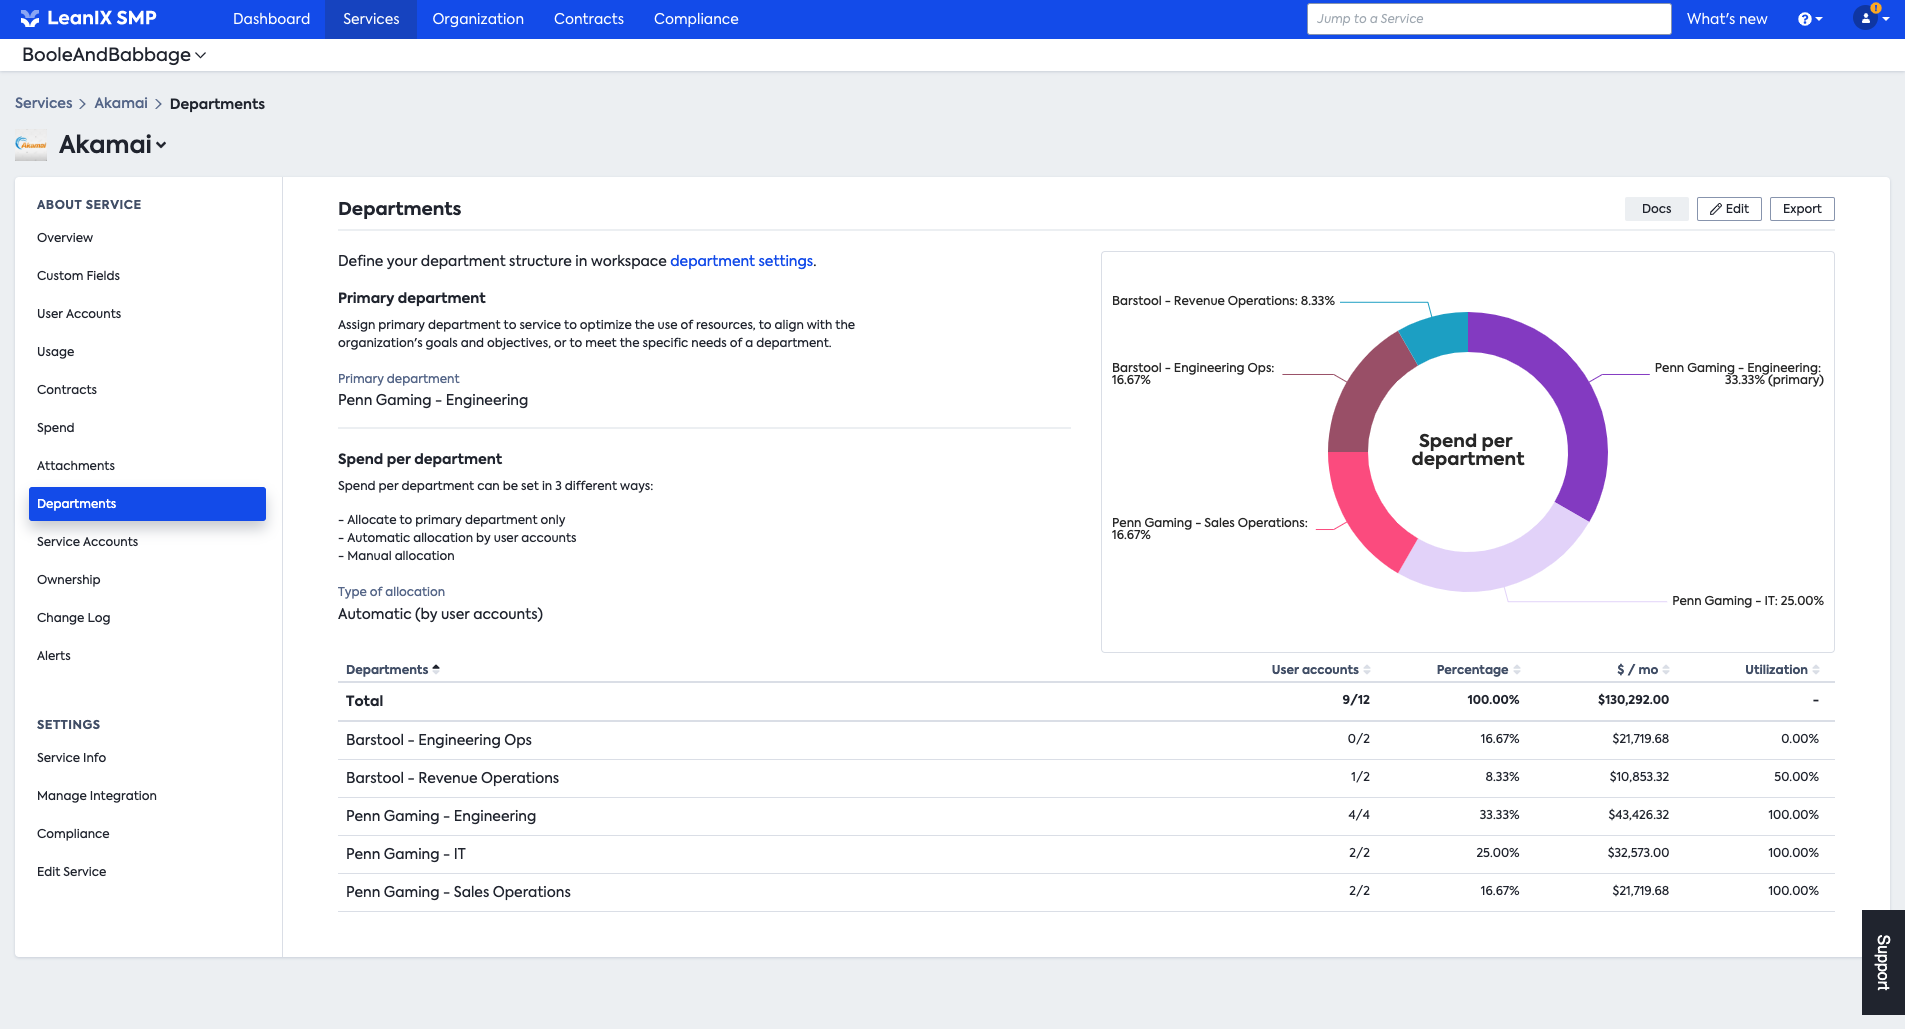1905x1029 pixels.
Task: Select the Penn Gaming – IT table row
Action: coord(1086,854)
